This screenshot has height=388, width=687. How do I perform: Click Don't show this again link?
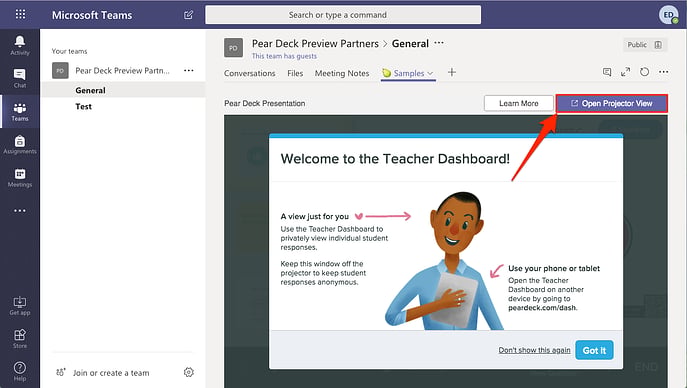[x=535, y=350]
